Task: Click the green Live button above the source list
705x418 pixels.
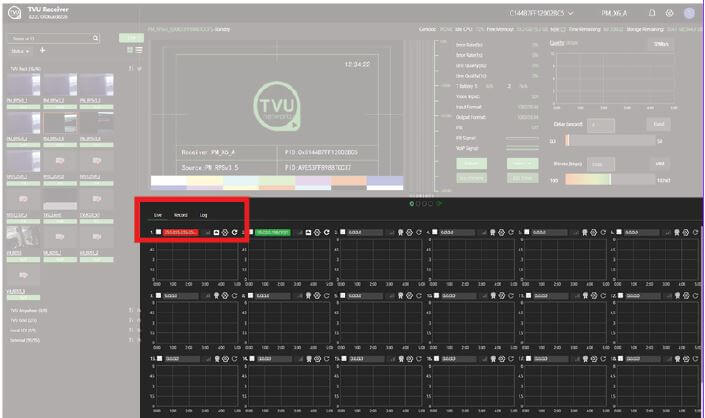Action: point(131,38)
